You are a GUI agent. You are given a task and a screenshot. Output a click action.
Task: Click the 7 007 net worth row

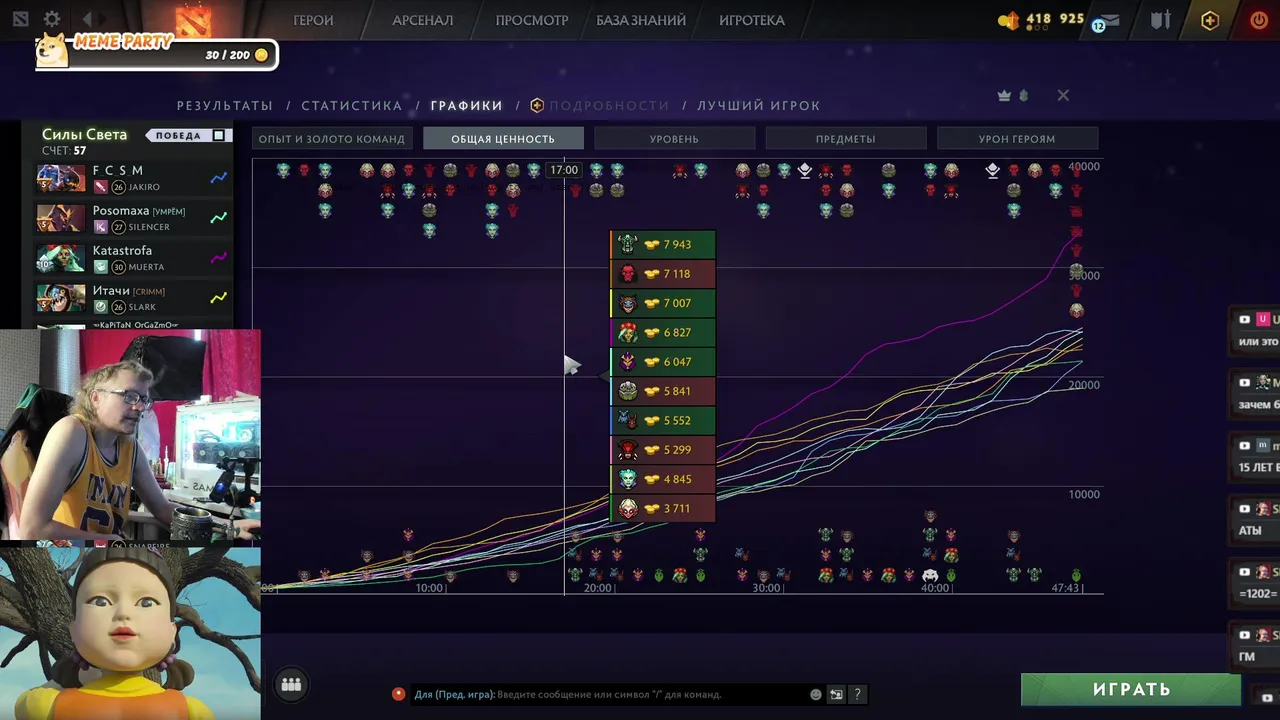(663, 303)
